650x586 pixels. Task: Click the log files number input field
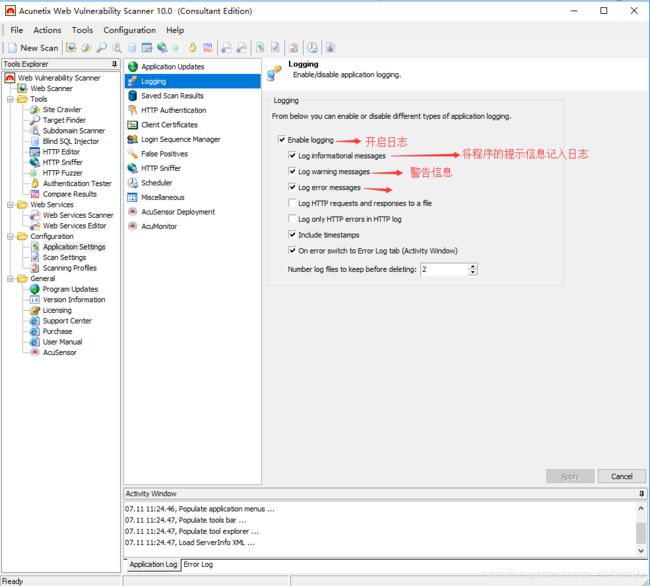(x=444, y=269)
